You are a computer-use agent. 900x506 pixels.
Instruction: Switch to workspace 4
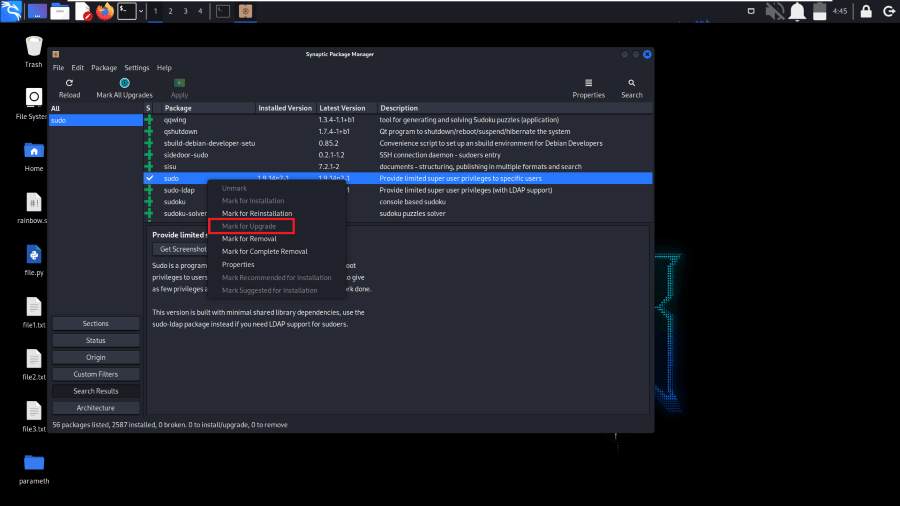(200, 11)
